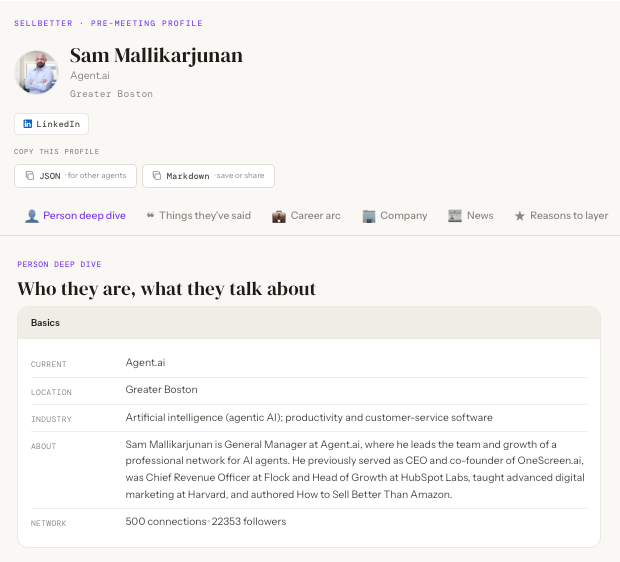
Task: Click the office building icon
Action: pos(369,216)
